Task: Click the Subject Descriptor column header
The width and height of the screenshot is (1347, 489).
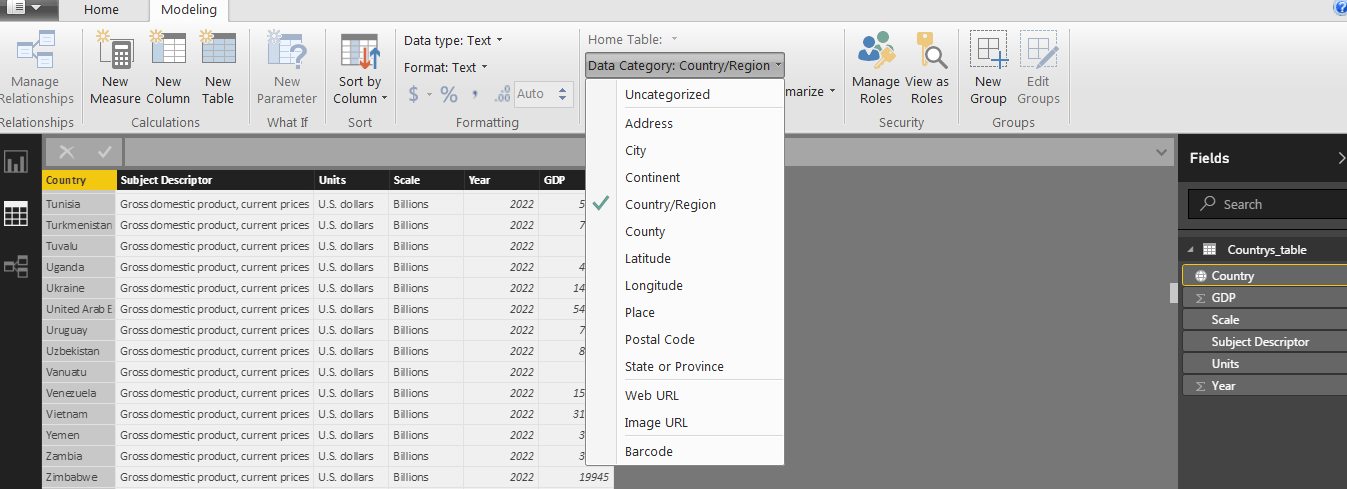Action: click(215, 180)
